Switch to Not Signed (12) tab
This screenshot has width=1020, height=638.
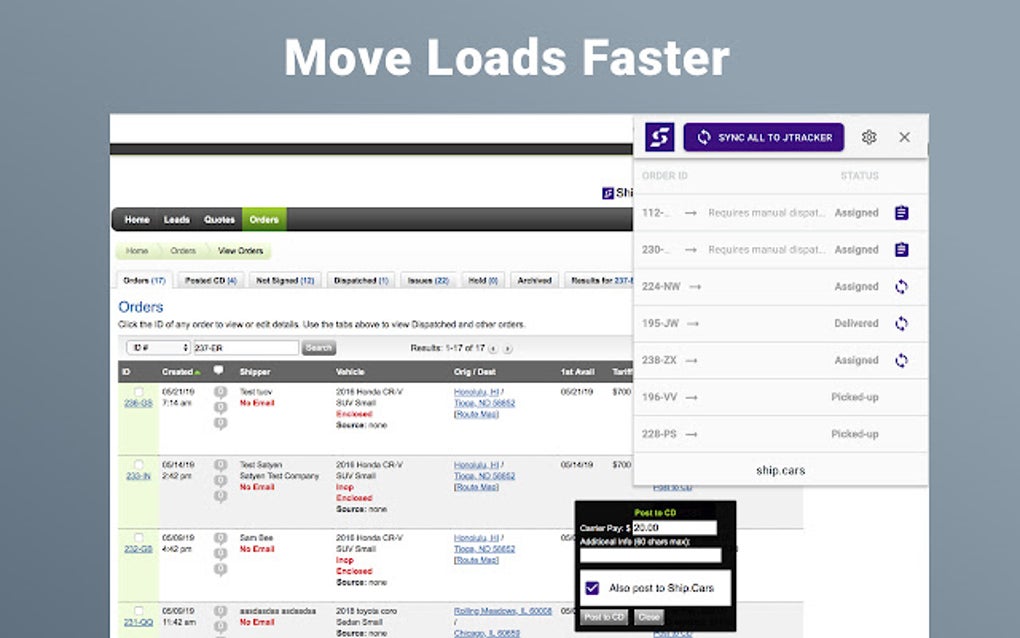(x=285, y=280)
